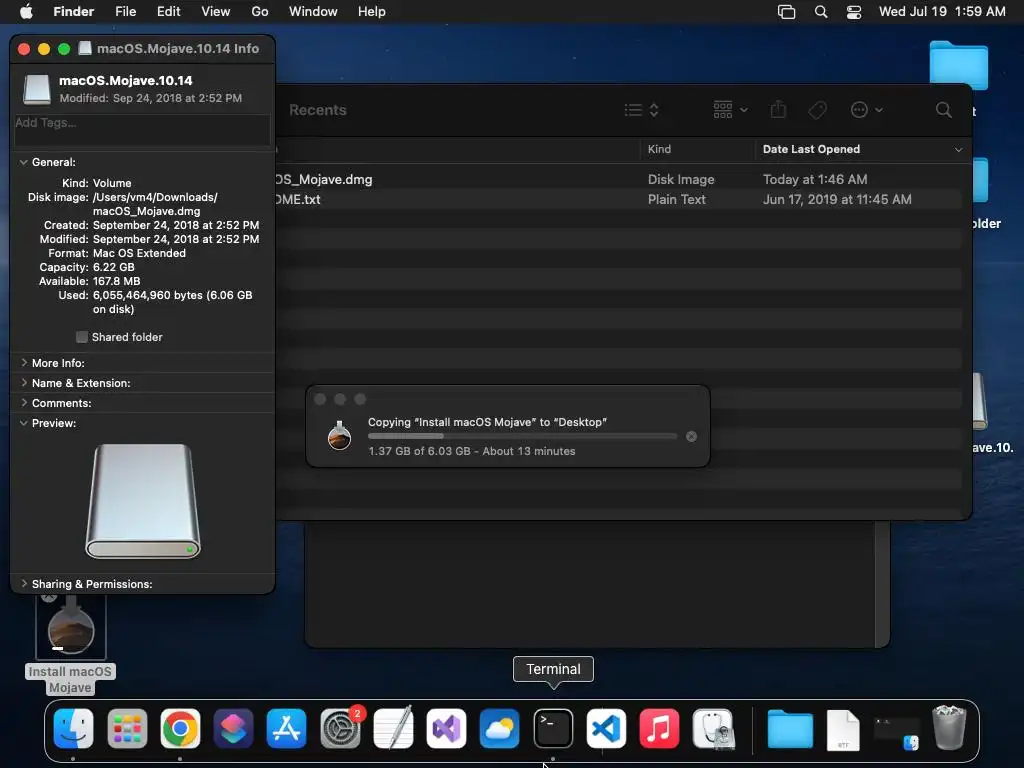
Task: Select the OS_Mojave.dmg file row
Action: [x=617, y=179]
